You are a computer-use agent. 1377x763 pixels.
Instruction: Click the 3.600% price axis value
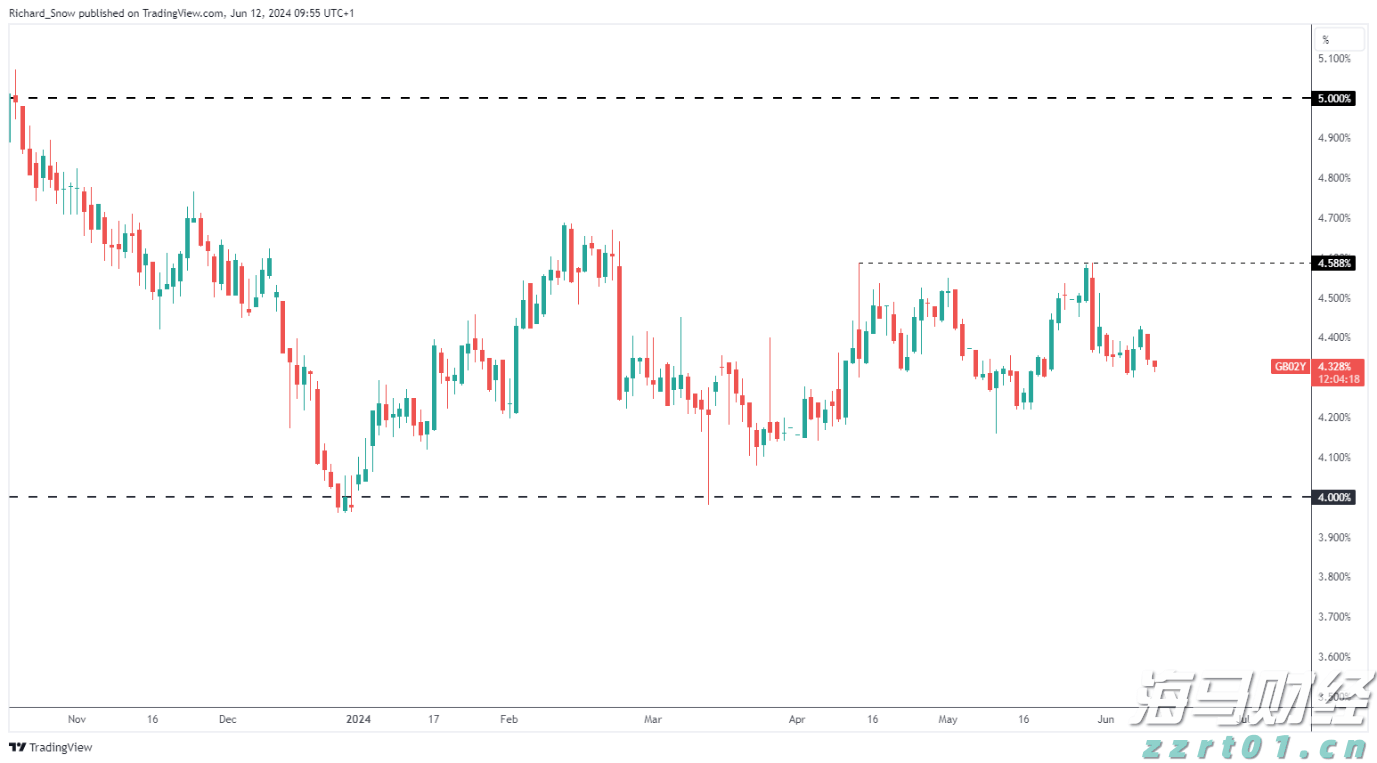tap(1334, 657)
